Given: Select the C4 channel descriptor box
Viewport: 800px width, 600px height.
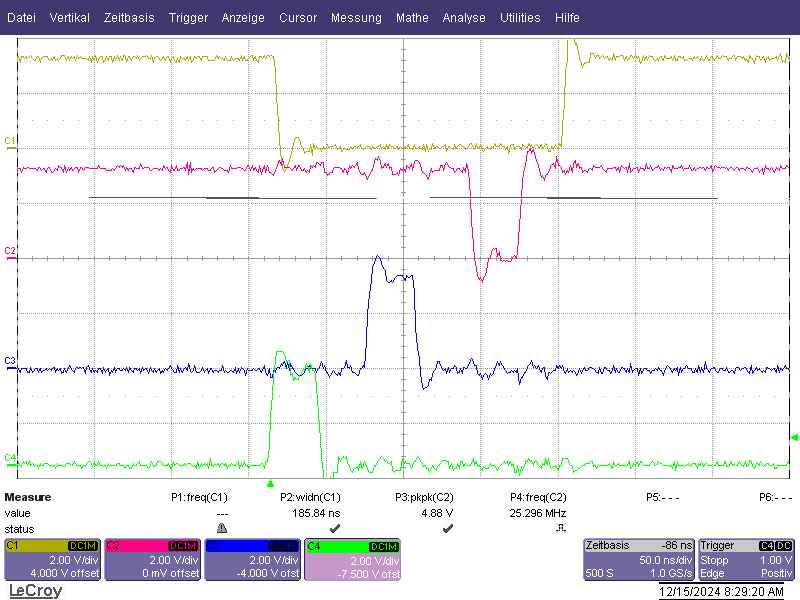Looking at the screenshot, I should pos(353,560).
